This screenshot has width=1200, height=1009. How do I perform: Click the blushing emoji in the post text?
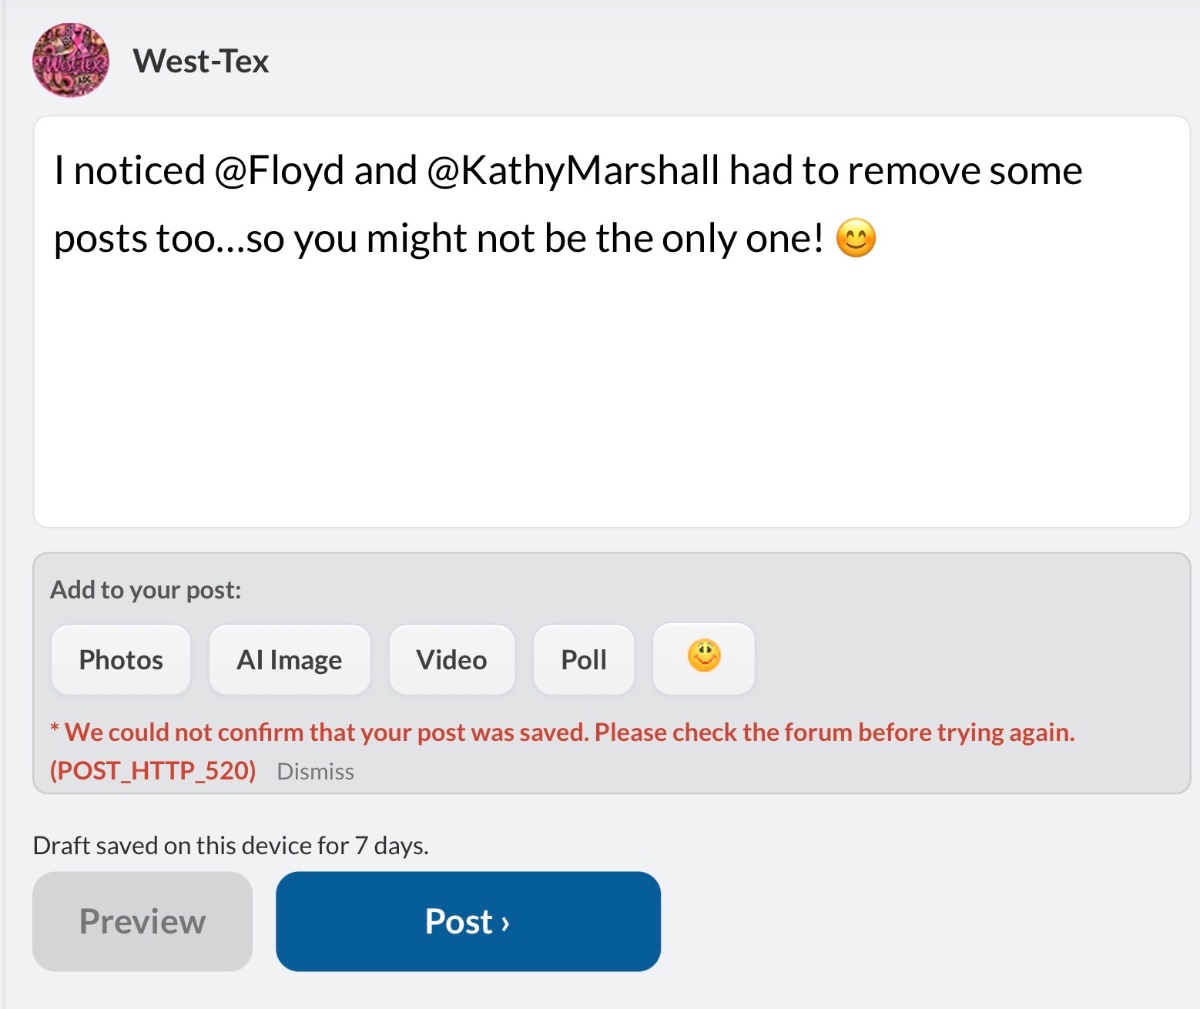point(856,239)
